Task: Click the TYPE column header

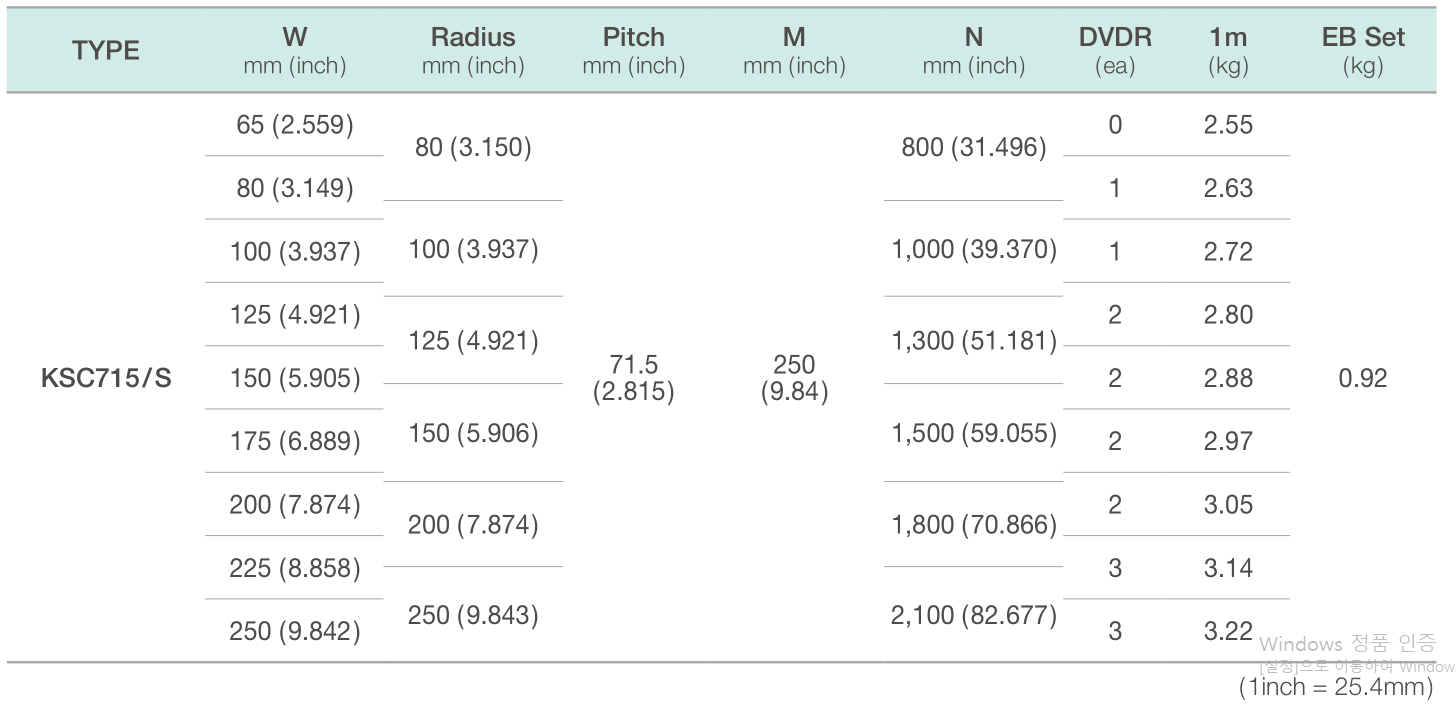Action: [105, 51]
